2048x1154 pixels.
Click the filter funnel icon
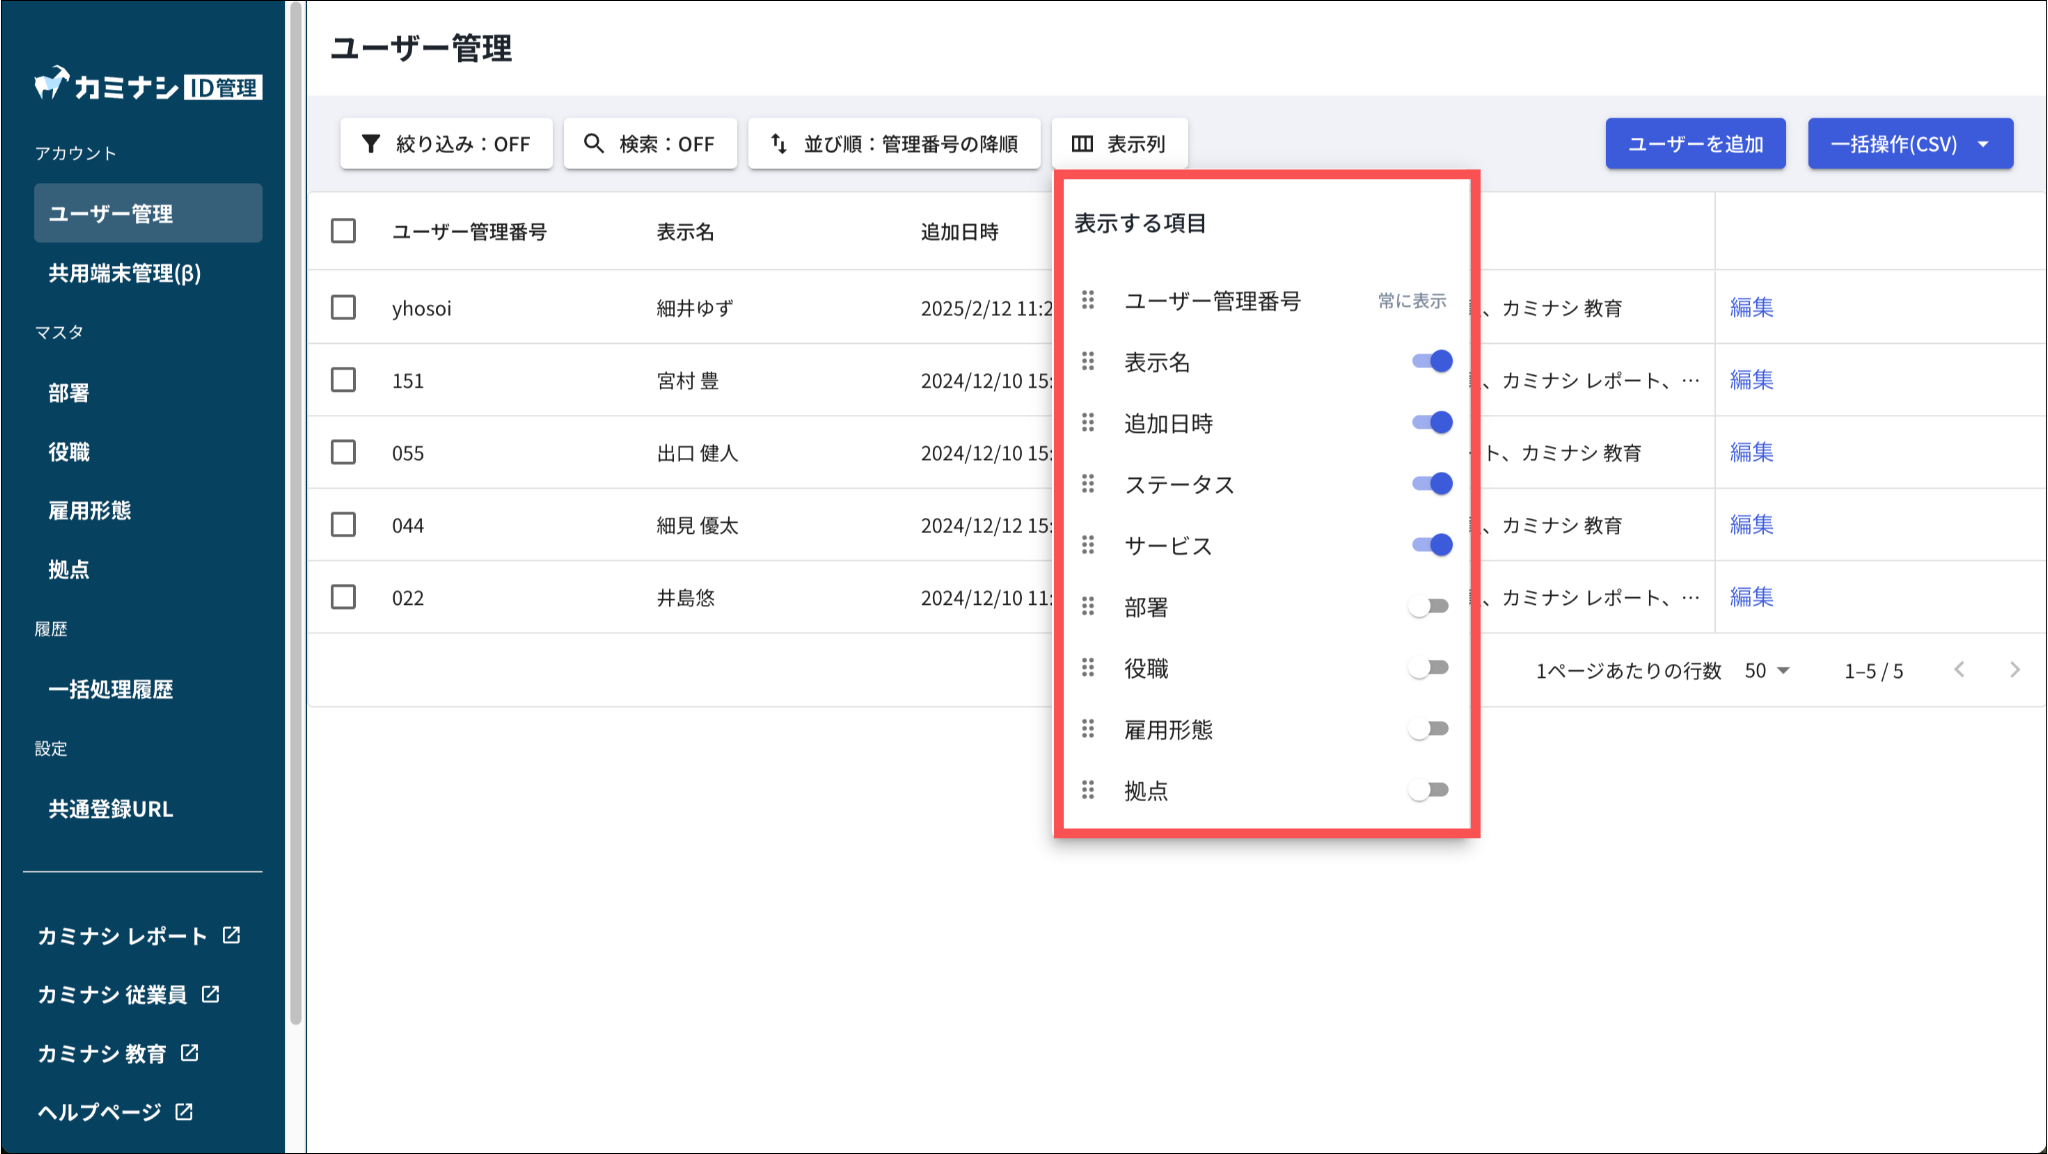click(371, 144)
